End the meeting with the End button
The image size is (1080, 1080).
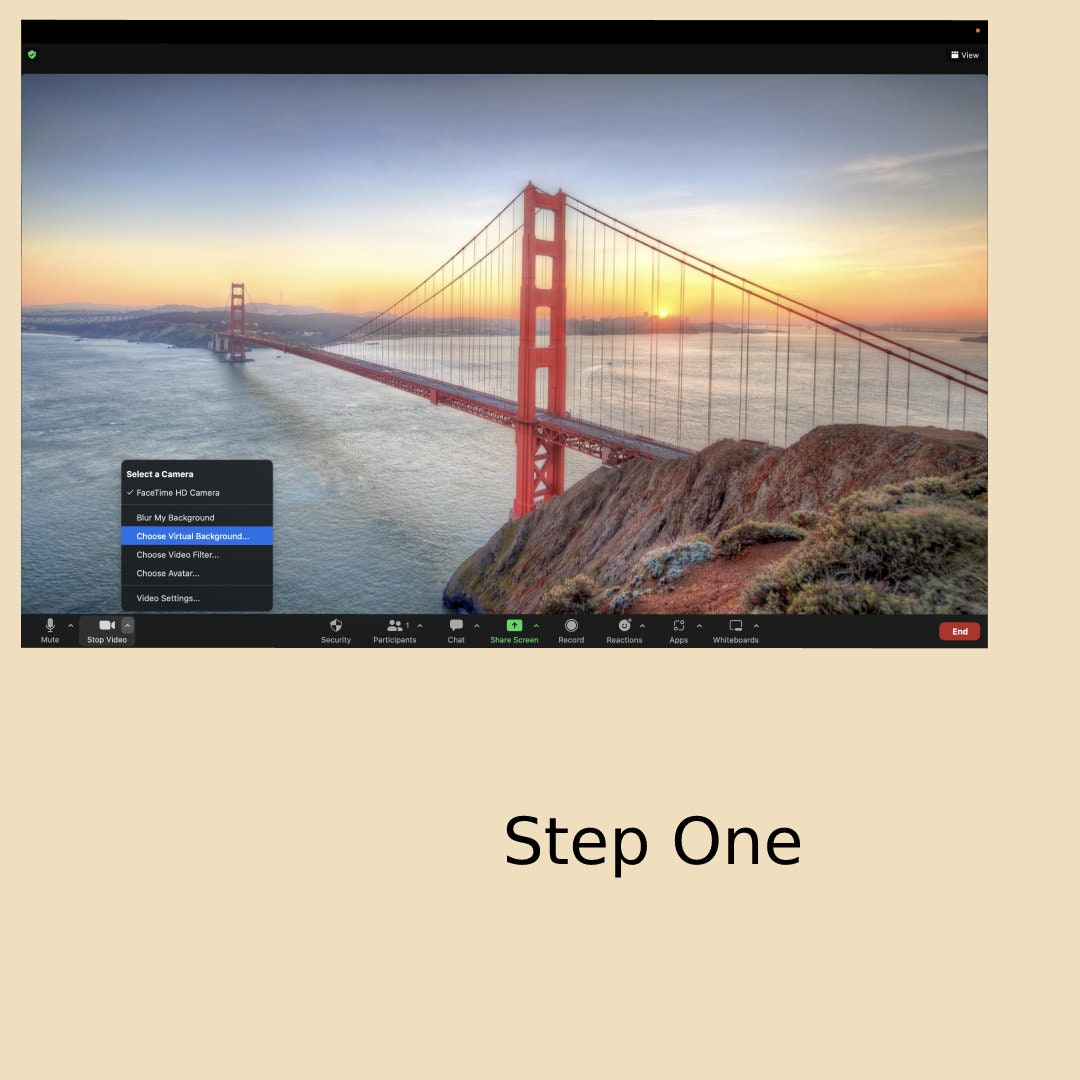click(959, 631)
